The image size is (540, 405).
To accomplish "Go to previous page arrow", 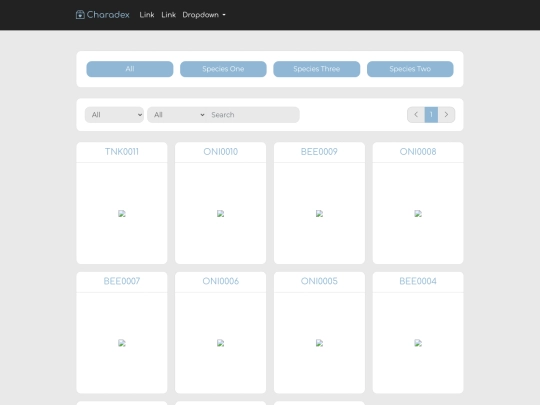I will tap(416, 115).
